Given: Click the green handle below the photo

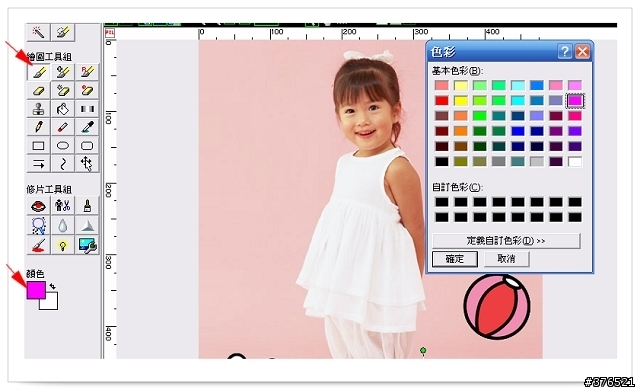Looking at the screenshot, I should pos(423,350).
